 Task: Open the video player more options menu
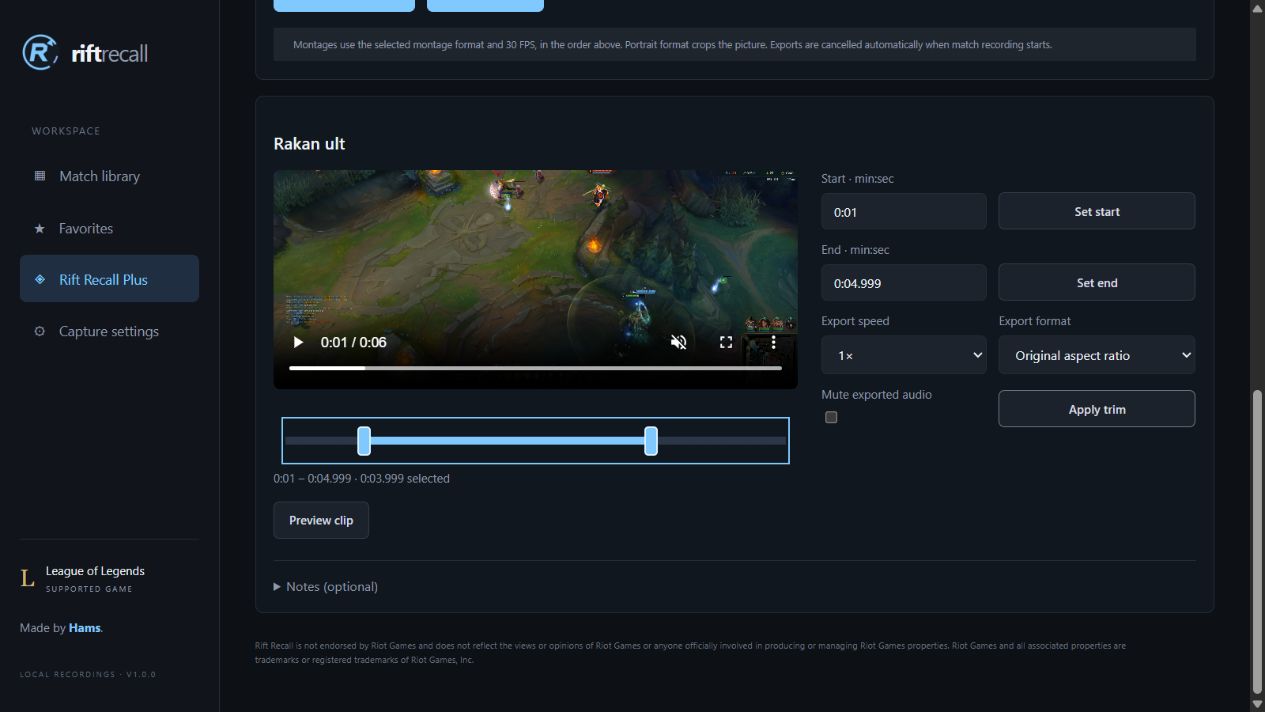click(773, 342)
